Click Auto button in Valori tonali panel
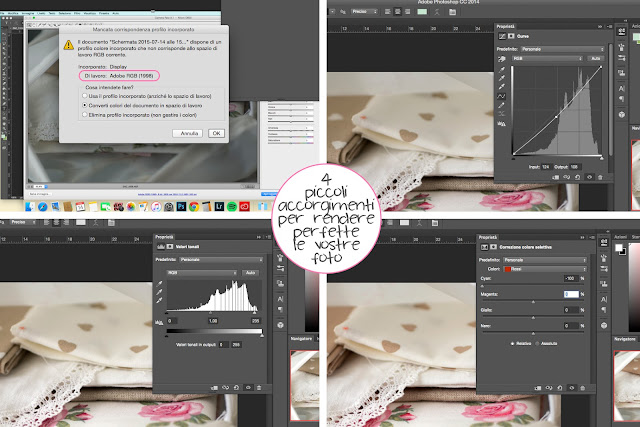This screenshot has width=640, height=427. click(251, 273)
